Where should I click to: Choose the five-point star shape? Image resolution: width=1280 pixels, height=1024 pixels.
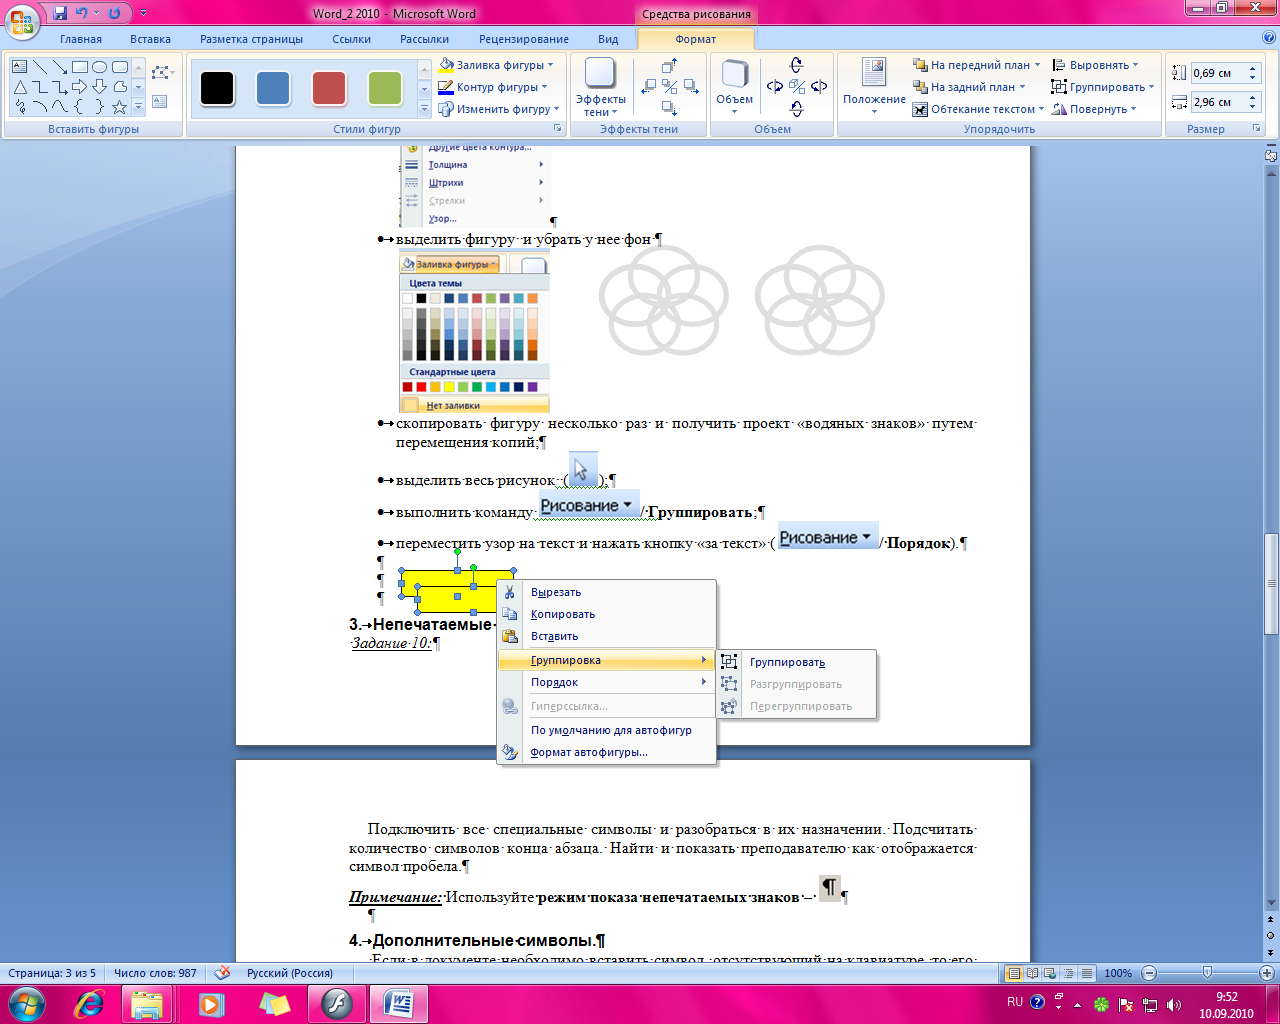[x=120, y=107]
